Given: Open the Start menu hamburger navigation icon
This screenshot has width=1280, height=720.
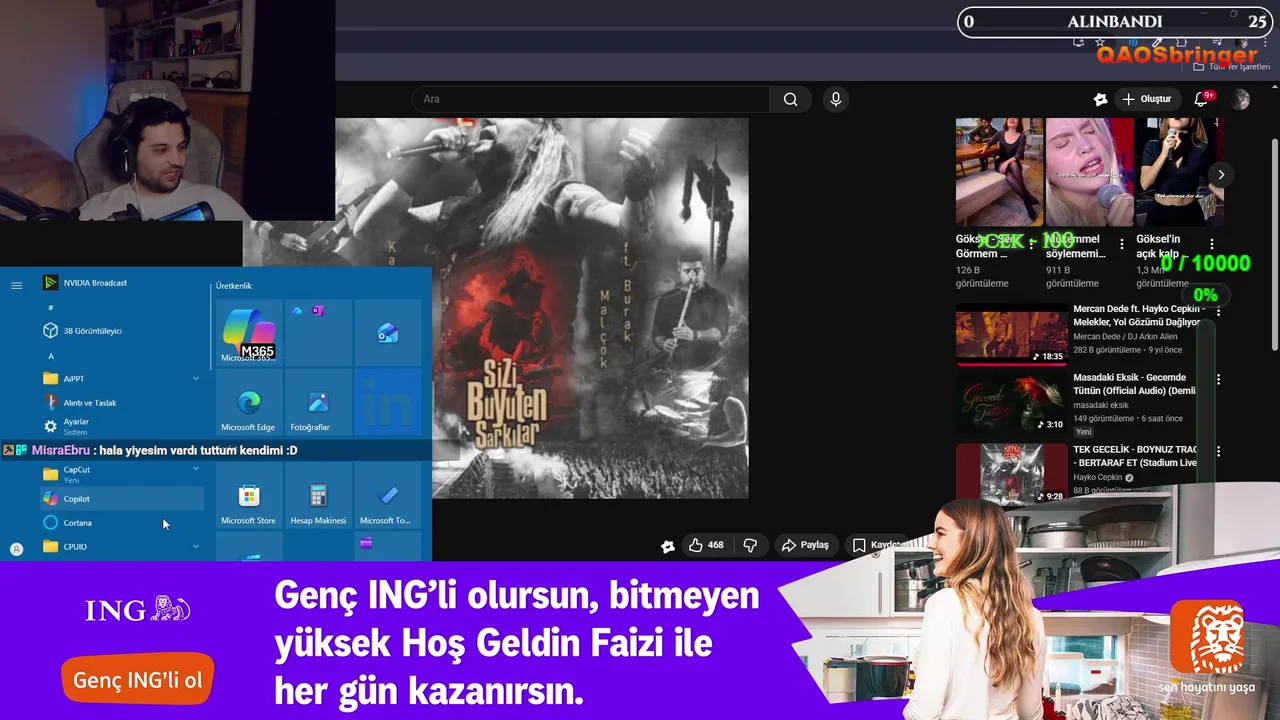Looking at the screenshot, I should [16, 285].
